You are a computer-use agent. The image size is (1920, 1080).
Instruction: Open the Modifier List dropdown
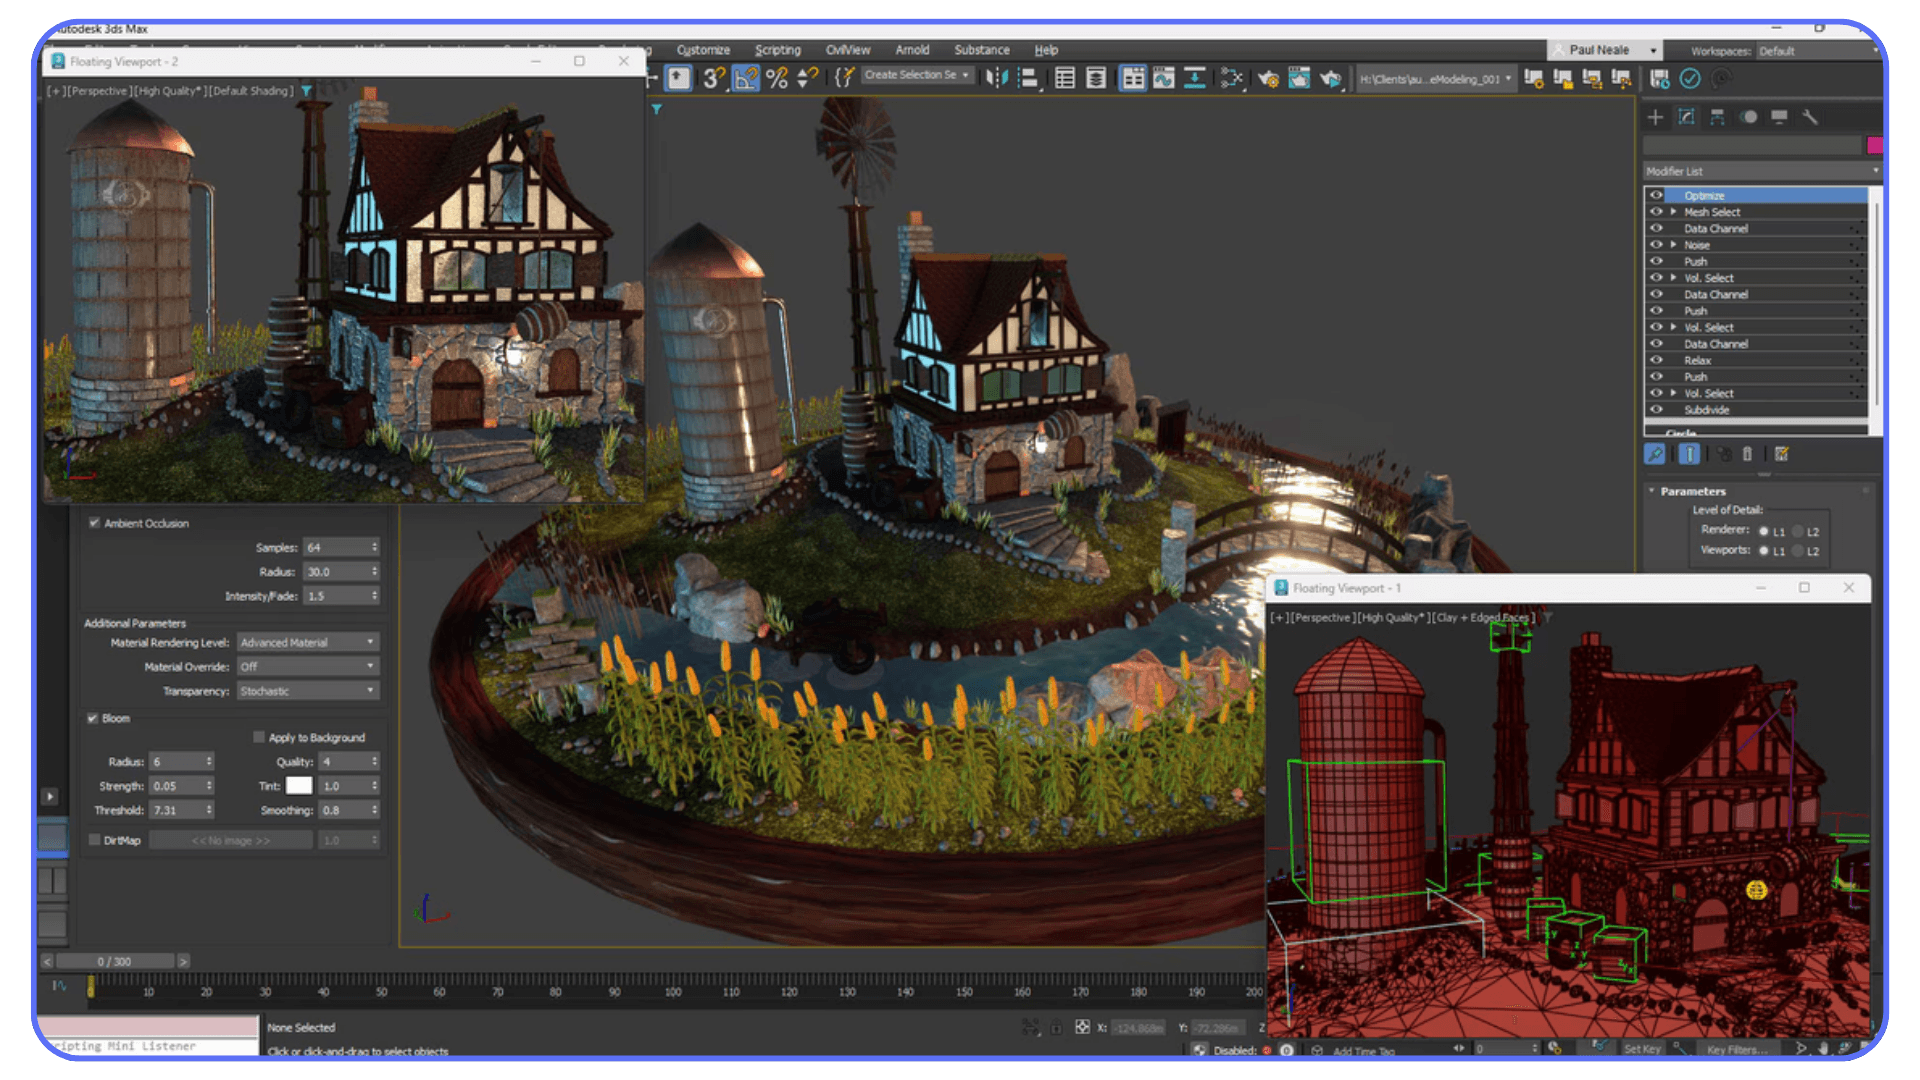click(1762, 171)
